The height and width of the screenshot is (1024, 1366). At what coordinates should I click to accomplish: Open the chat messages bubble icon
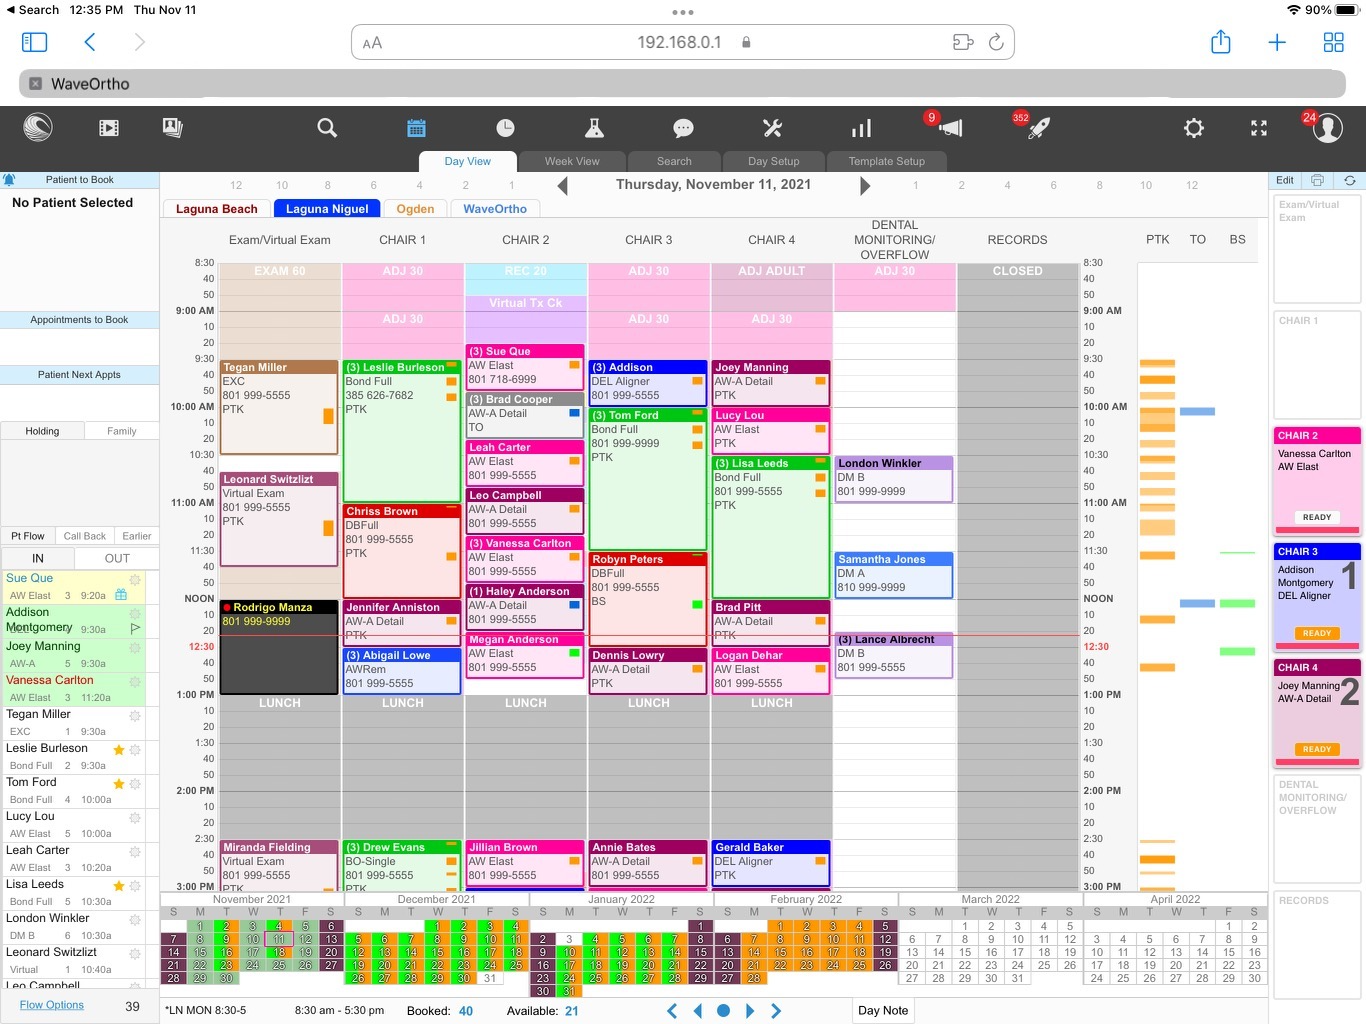point(683,128)
